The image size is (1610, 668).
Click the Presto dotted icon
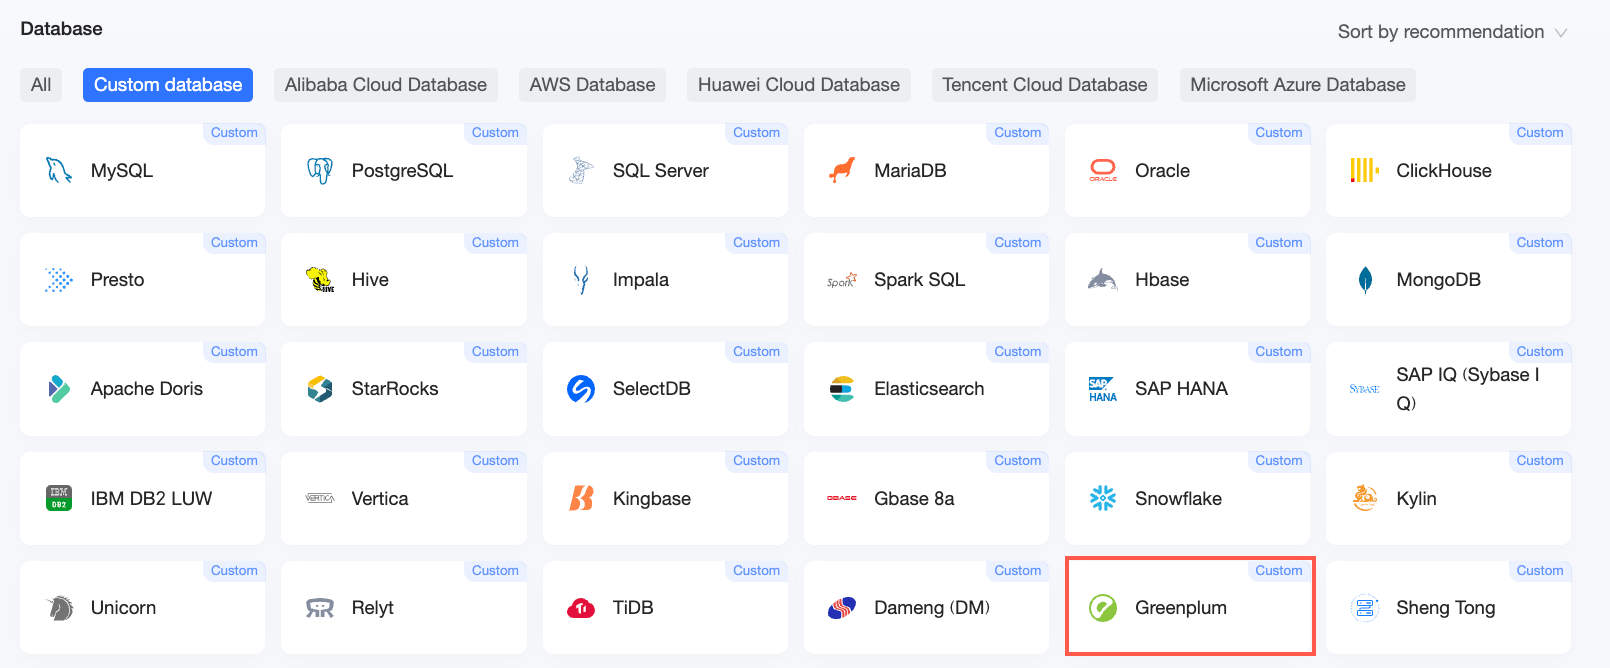pos(59,280)
